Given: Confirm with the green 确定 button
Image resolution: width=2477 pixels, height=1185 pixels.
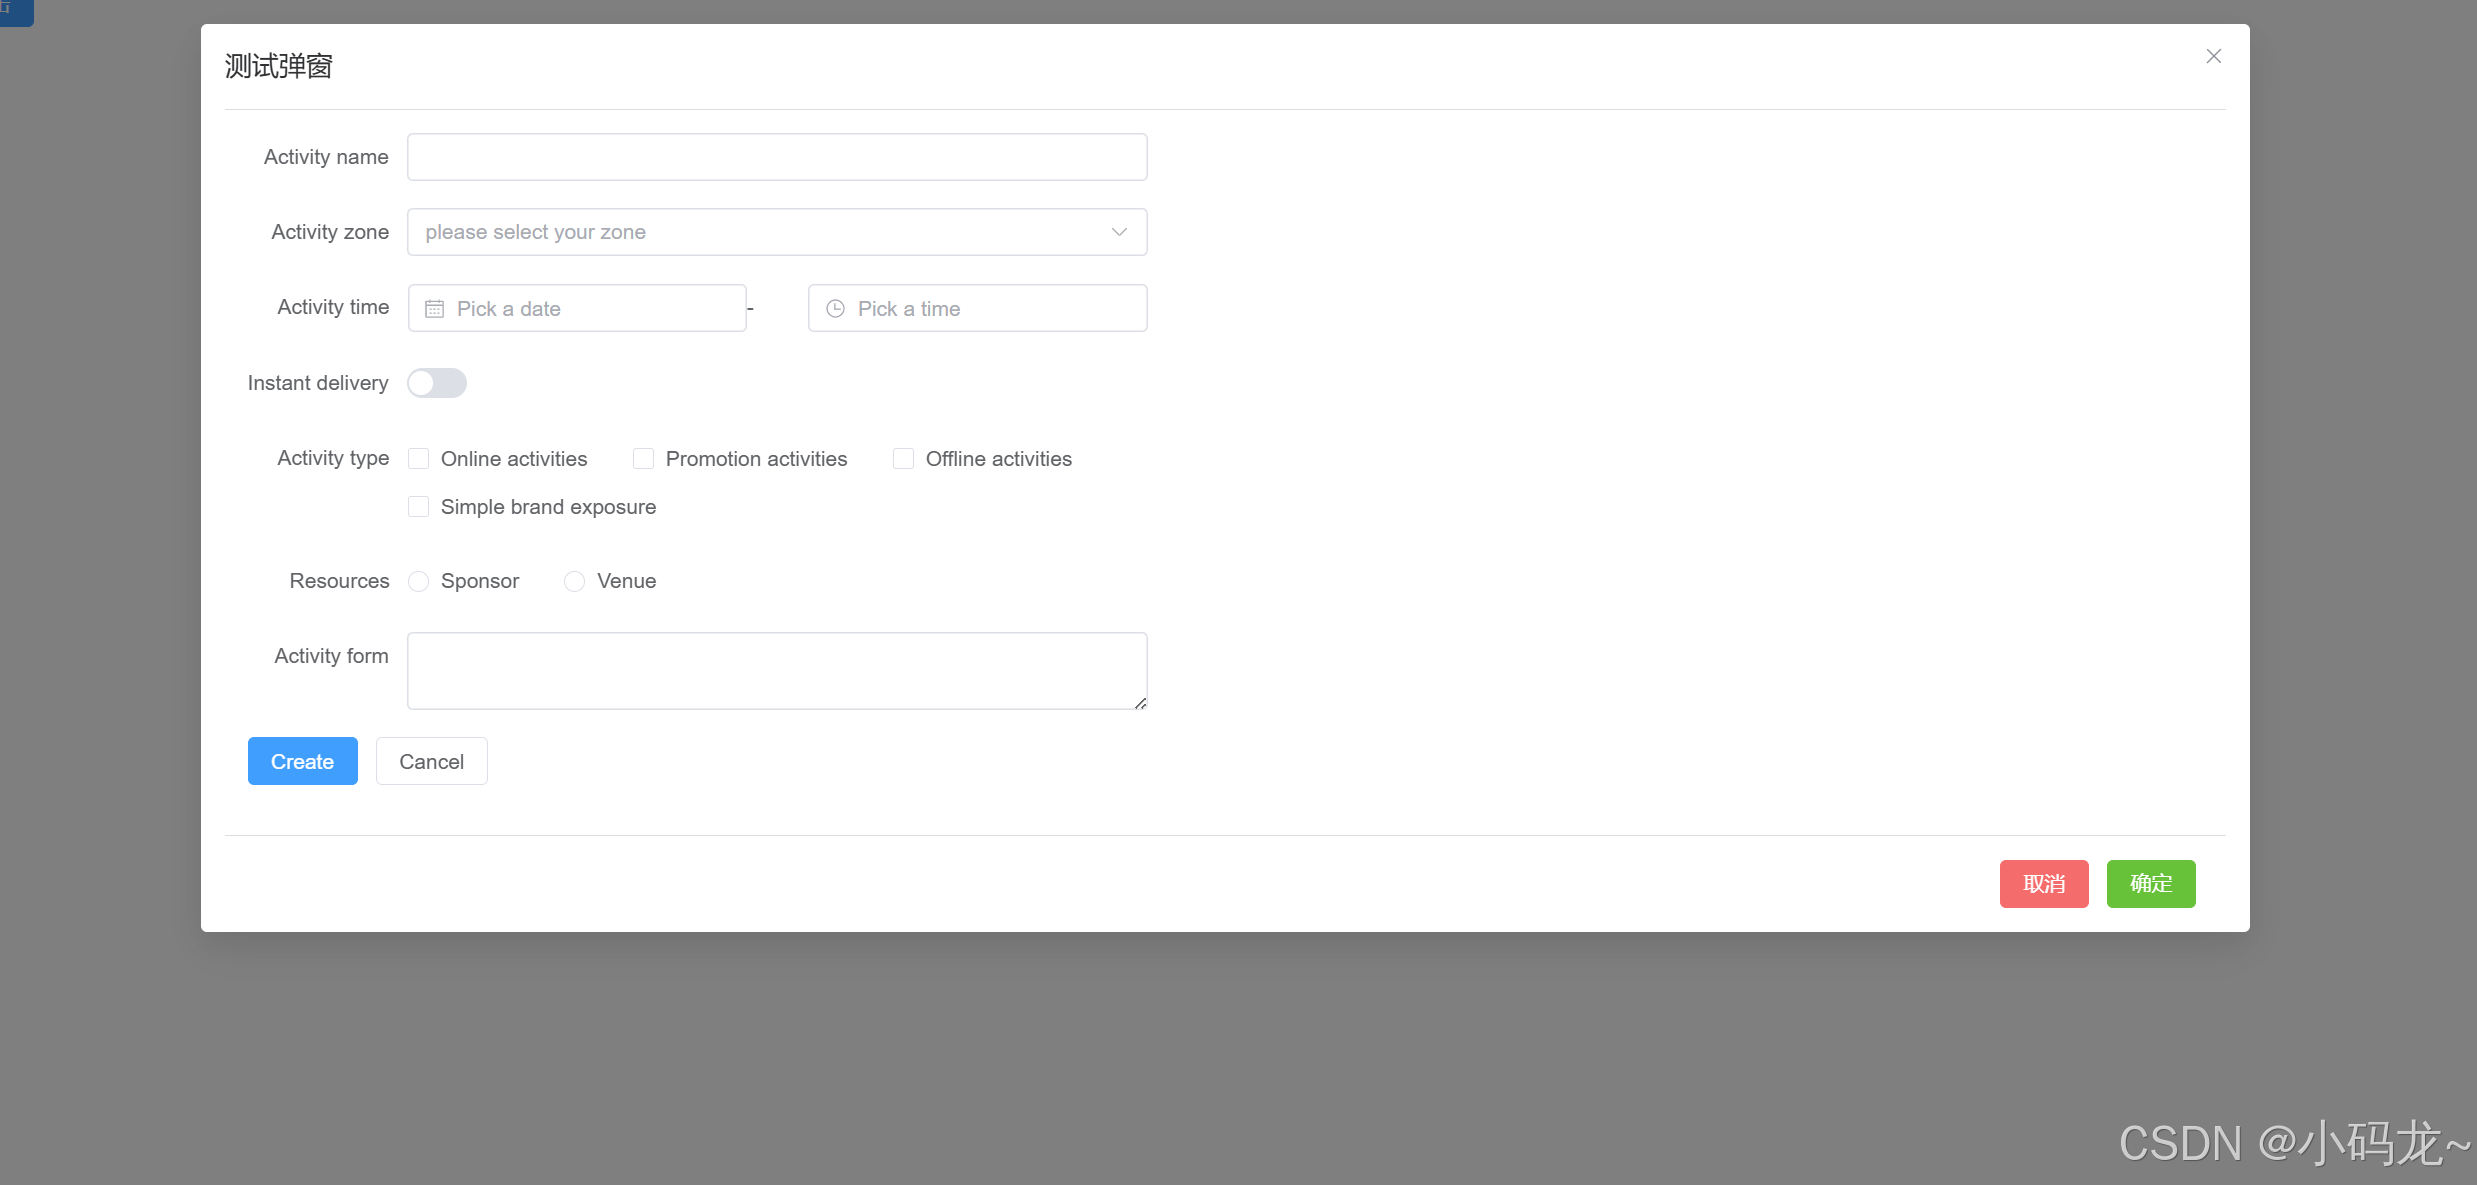Looking at the screenshot, I should coord(2150,884).
